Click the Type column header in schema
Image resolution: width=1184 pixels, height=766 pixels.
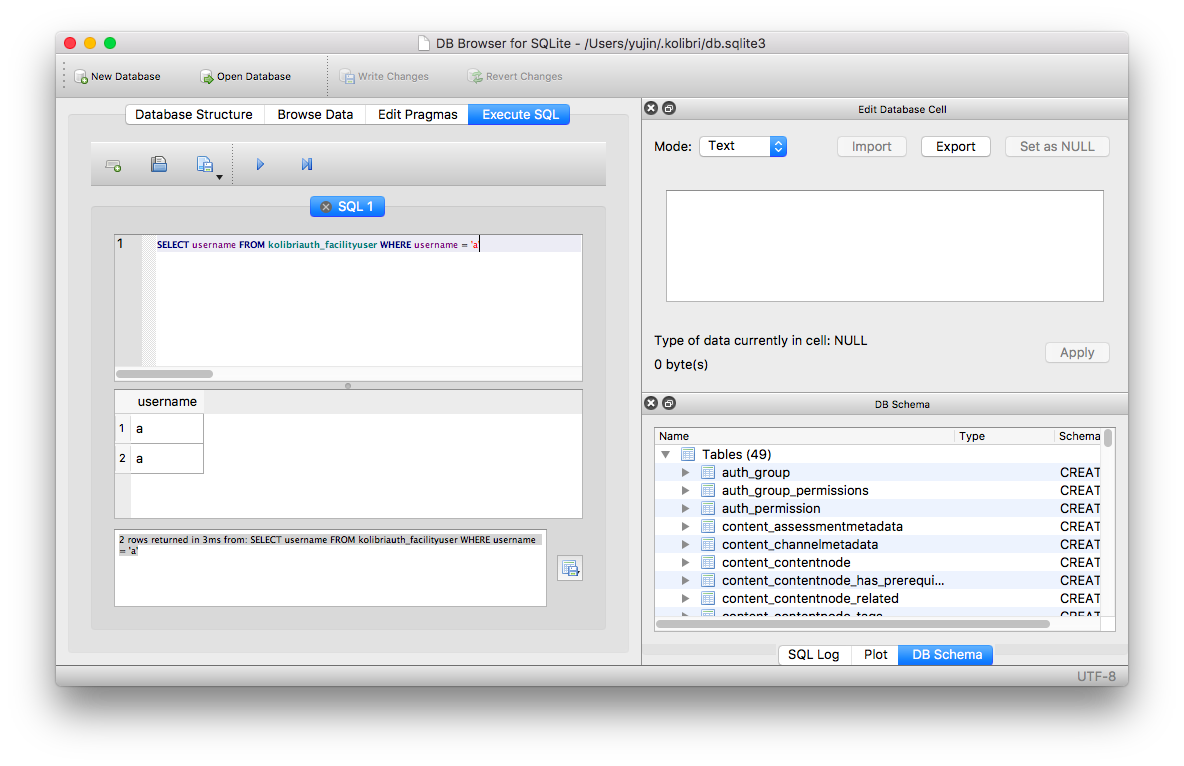(1004, 437)
